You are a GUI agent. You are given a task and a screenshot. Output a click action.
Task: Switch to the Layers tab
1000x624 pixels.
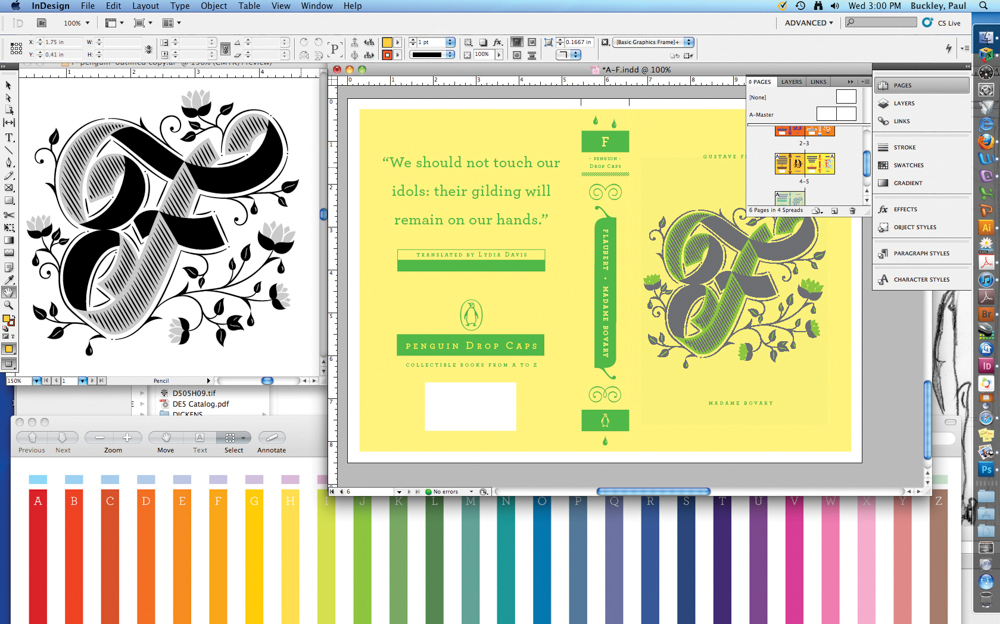(x=791, y=82)
